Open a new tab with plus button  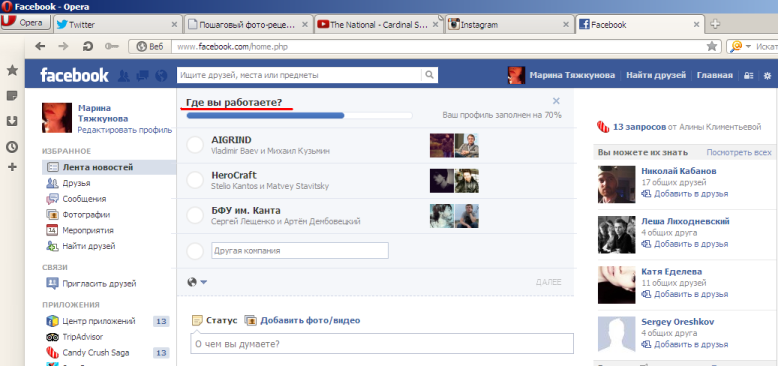tap(715, 24)
